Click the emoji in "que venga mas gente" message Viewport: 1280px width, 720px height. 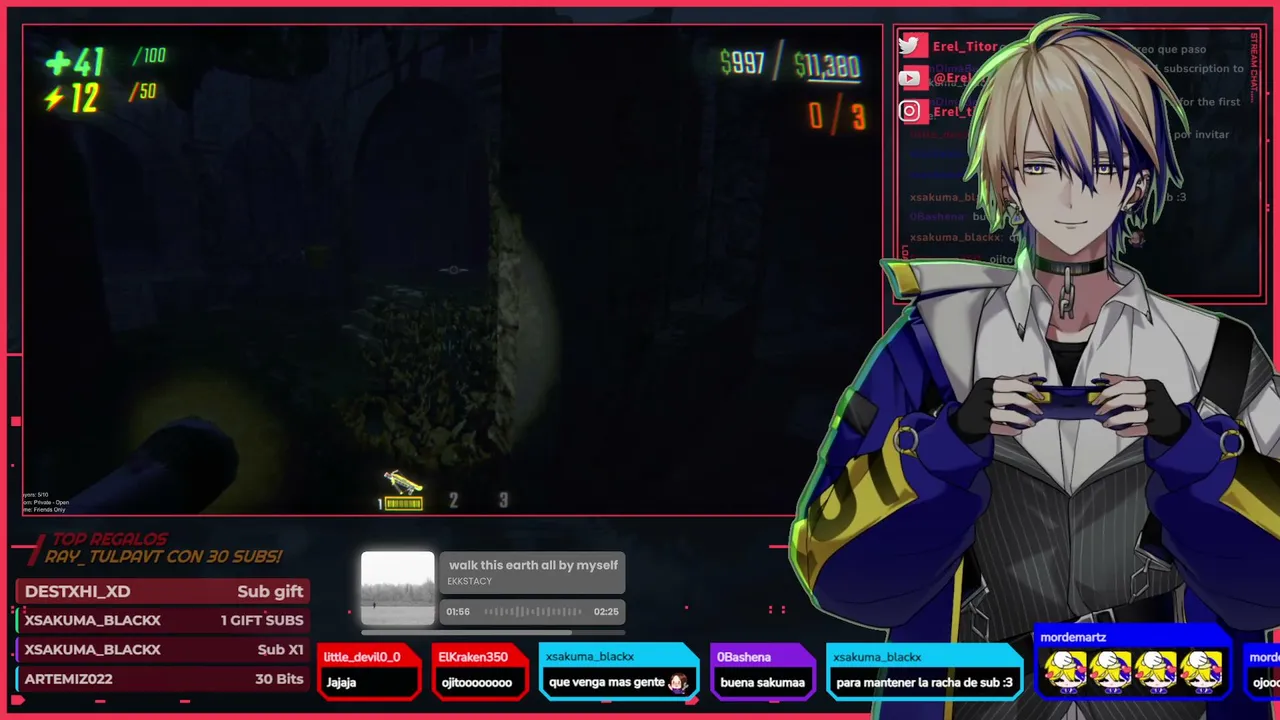click(678, 683)
